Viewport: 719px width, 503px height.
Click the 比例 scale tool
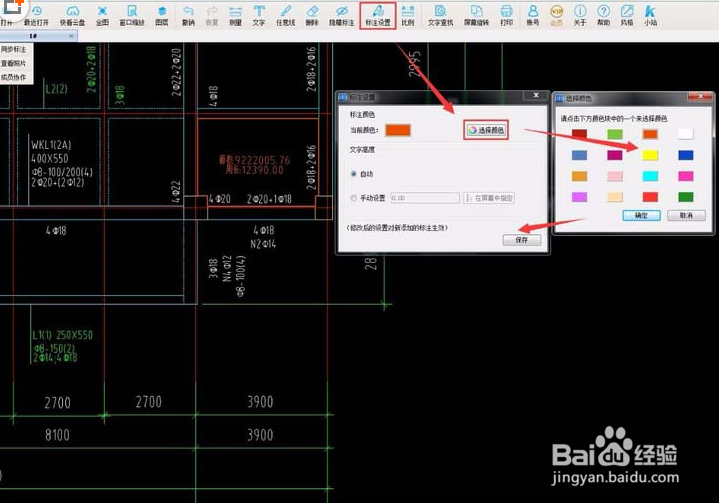[x=408, y=15]
